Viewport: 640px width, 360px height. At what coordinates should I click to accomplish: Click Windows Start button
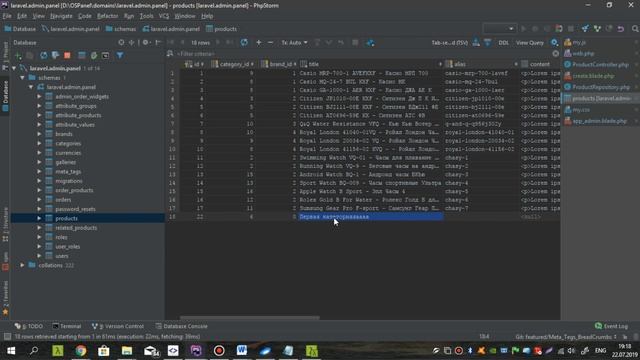click(11, 351)
